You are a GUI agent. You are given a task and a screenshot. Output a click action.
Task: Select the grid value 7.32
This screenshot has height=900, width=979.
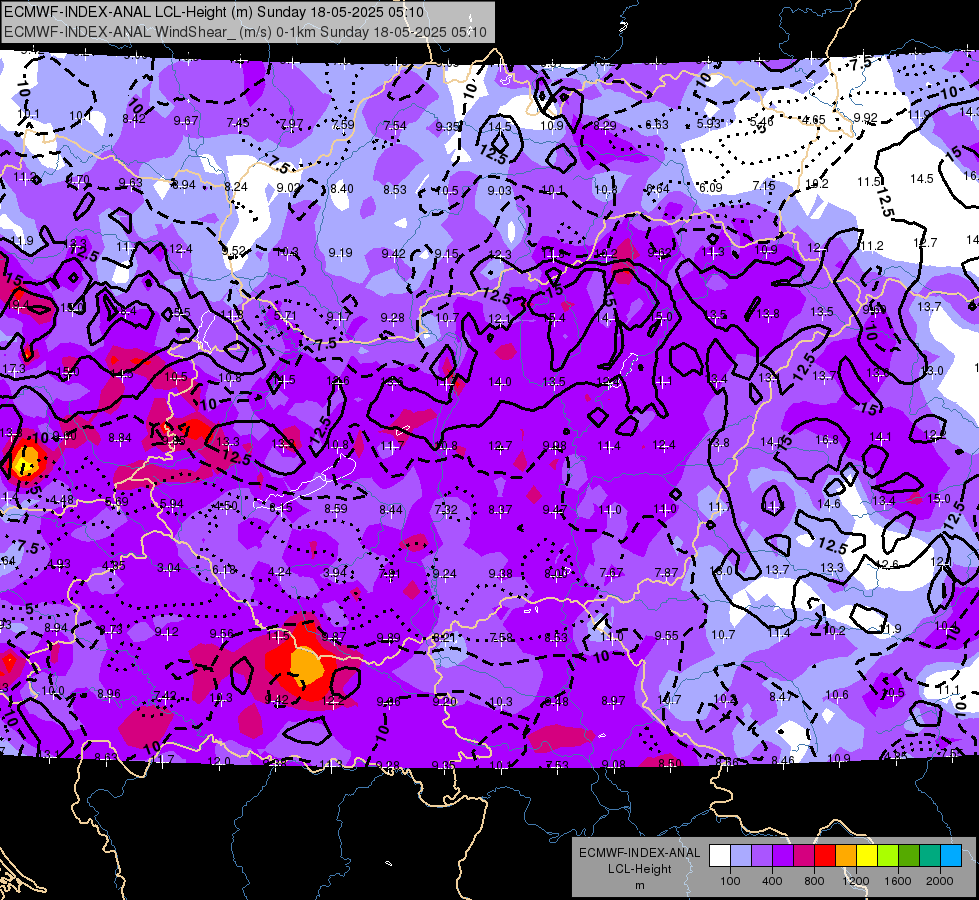coord(446,510)
